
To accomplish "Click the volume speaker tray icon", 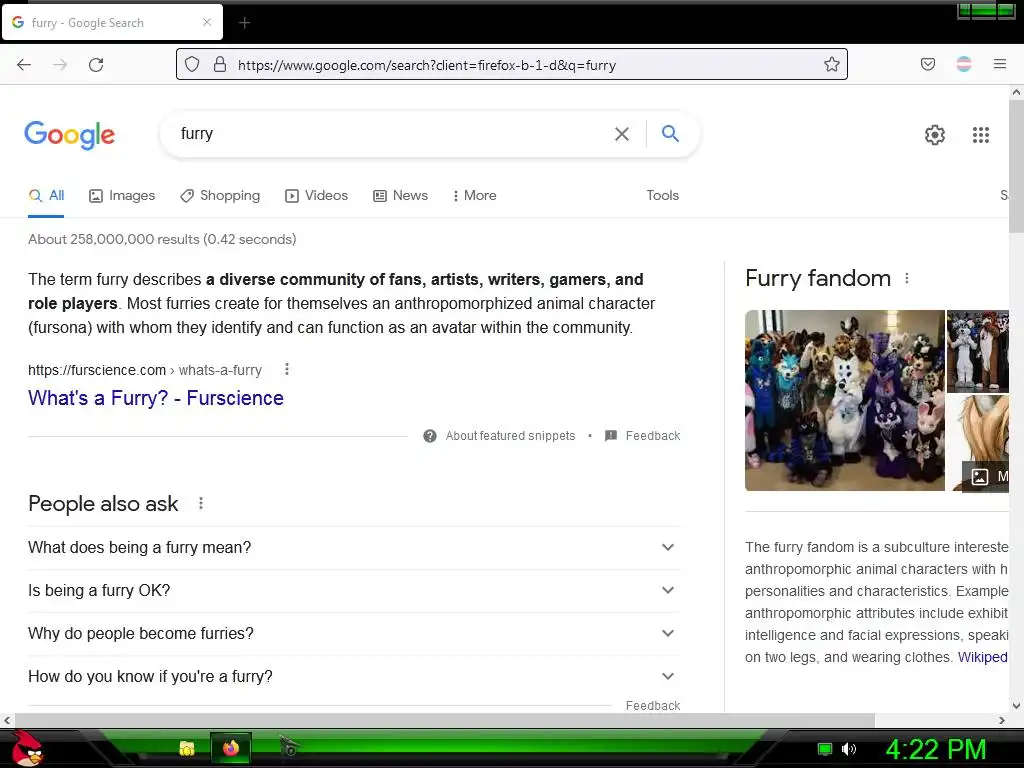I will coord(849,748).
